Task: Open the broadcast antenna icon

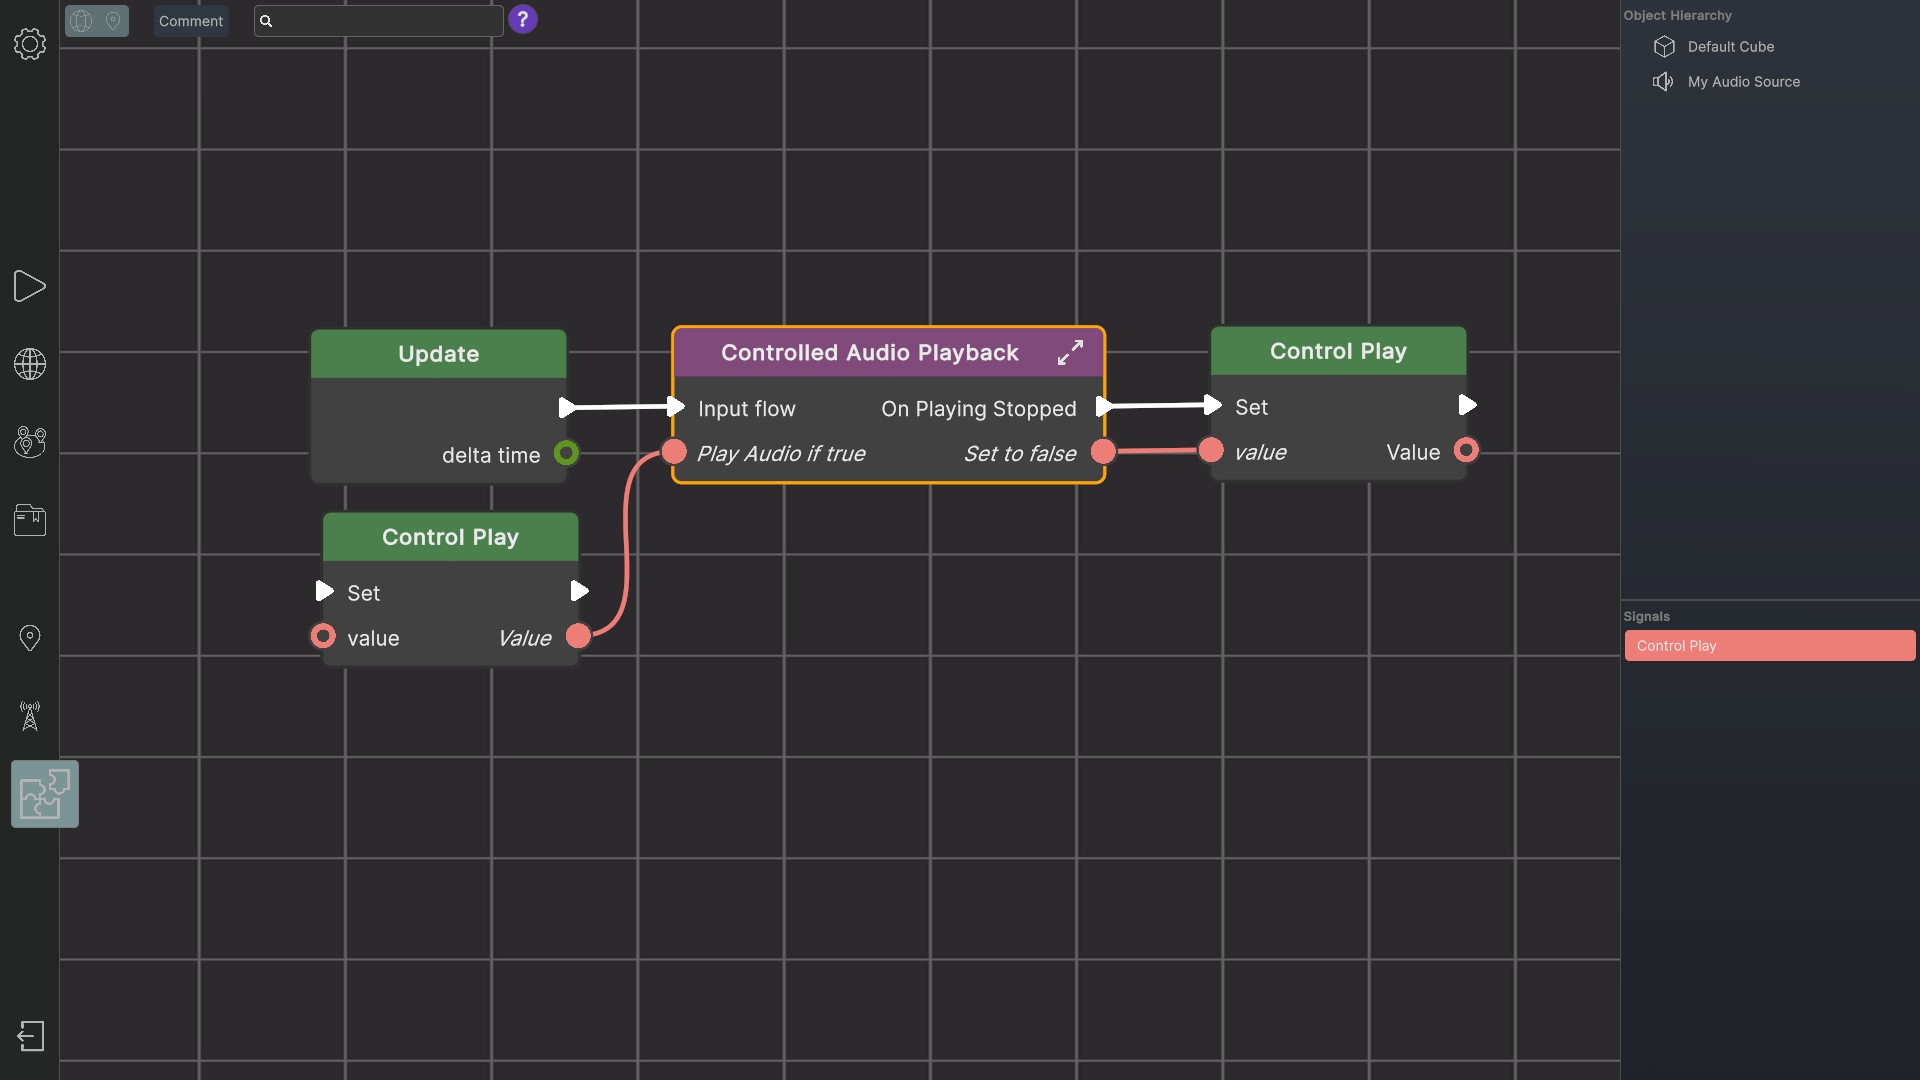Action: (x=30, y=716)
